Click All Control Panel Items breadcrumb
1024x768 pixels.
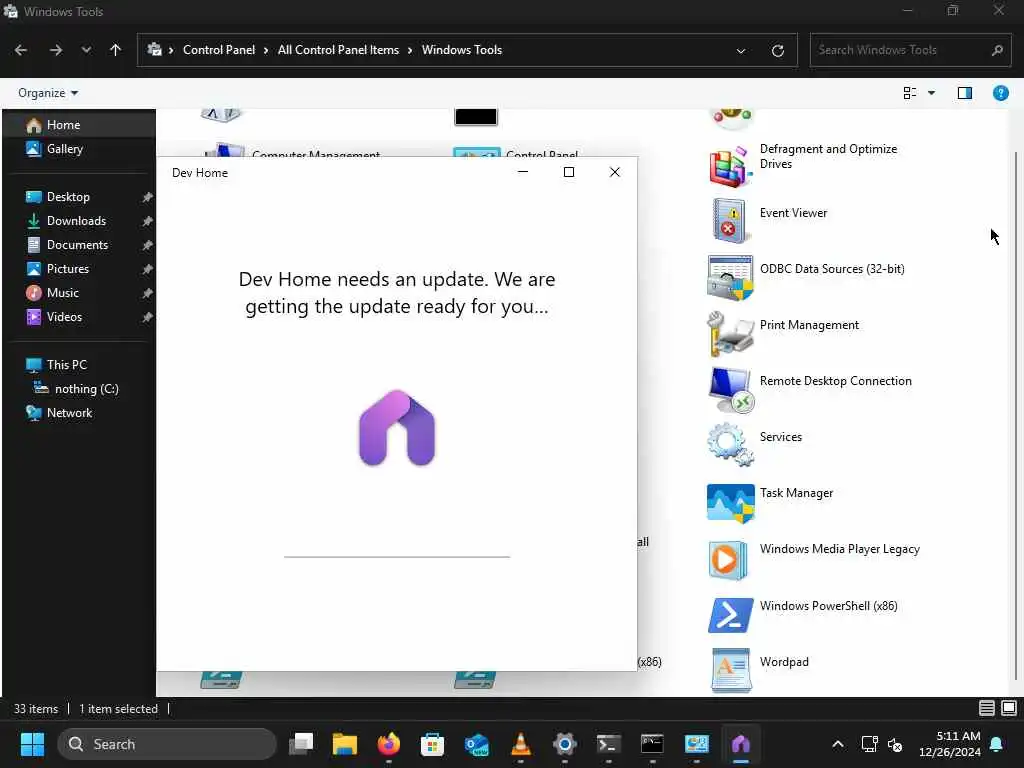coord(338,50)
